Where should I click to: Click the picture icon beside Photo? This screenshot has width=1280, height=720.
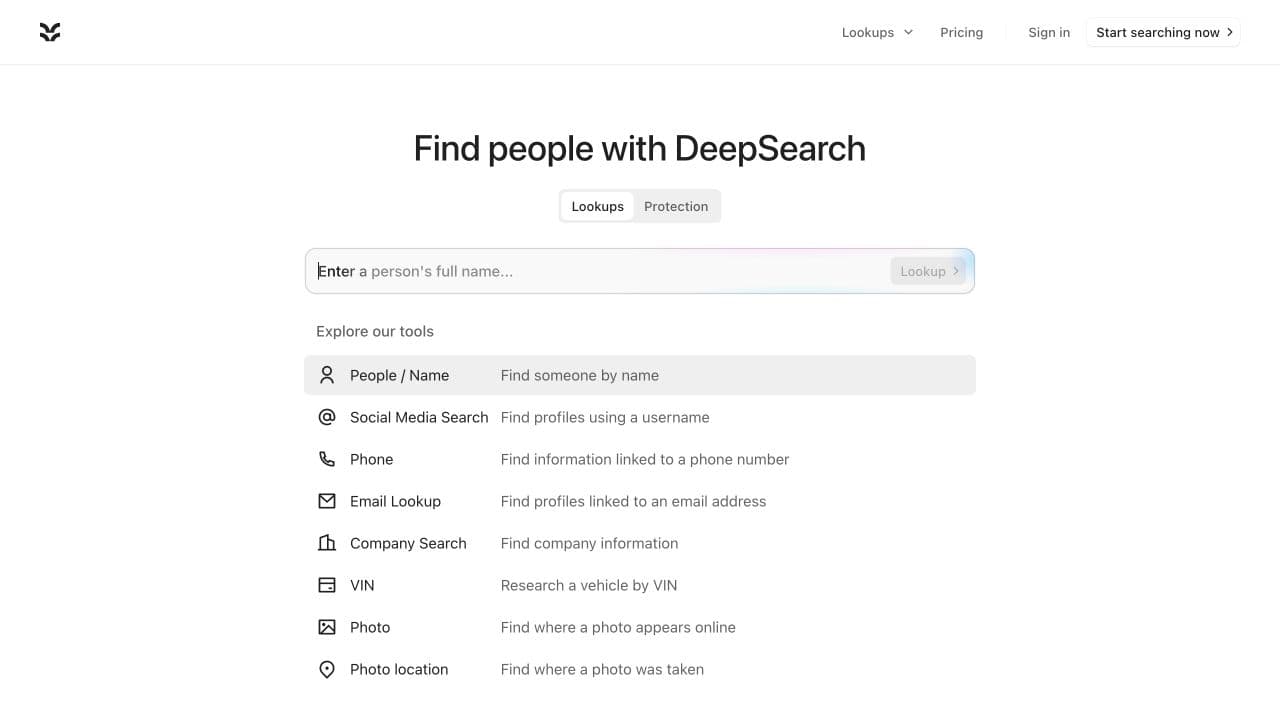pos(327,627)
